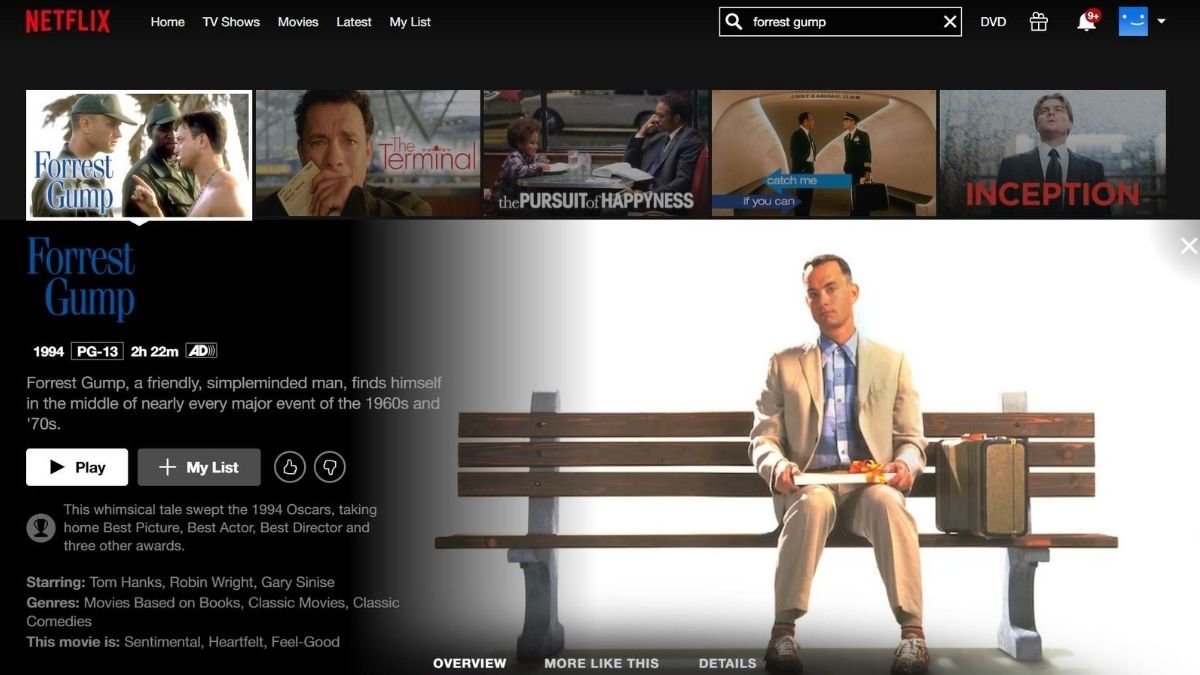Click the 2h 22m runtime
This screenshot has height=675, width=1200.
[155, 351]
